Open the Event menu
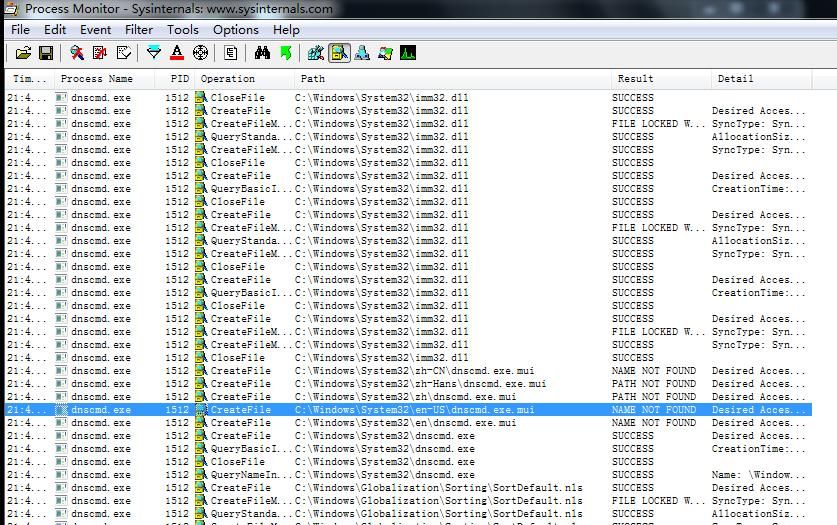Image resolution: width=837 pixels, height=525 pixels. pyautogui.click(x=96, y=30)
